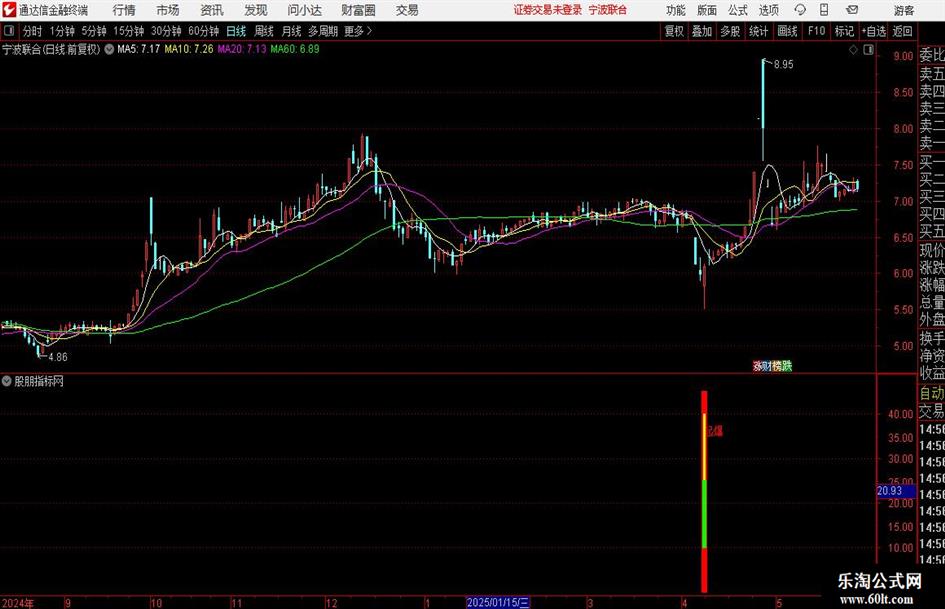Expand the 更多 periods dropdown
This screenshot has height=609, width=945.
click(x=358, y=31)
